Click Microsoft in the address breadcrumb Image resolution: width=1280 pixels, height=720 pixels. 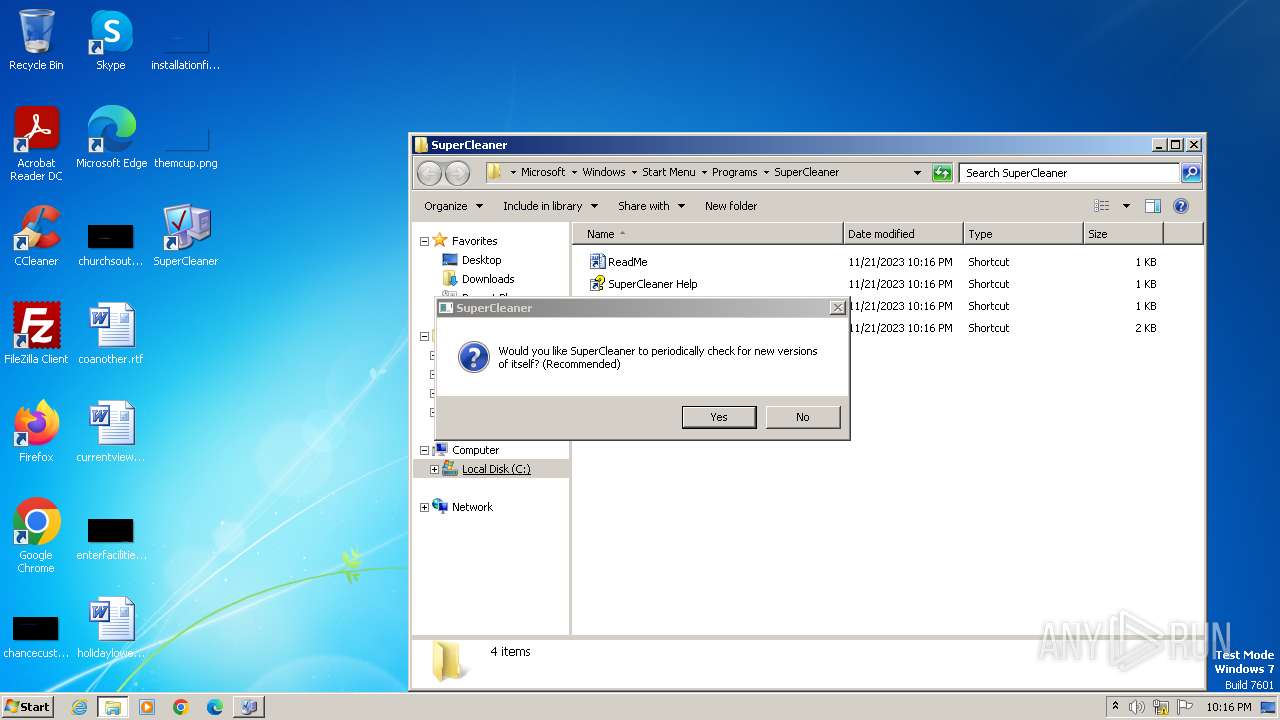pyautogui.click(x=543, y=172)
